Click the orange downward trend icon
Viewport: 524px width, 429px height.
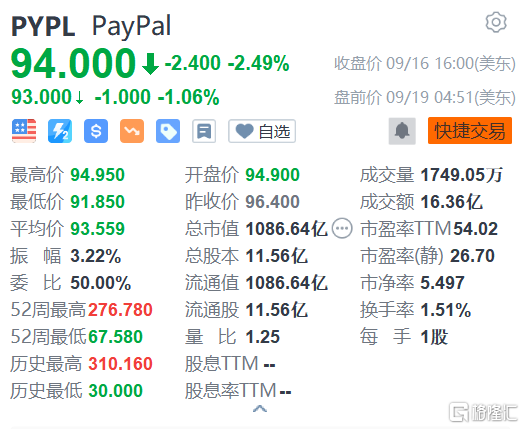(132, 131)
